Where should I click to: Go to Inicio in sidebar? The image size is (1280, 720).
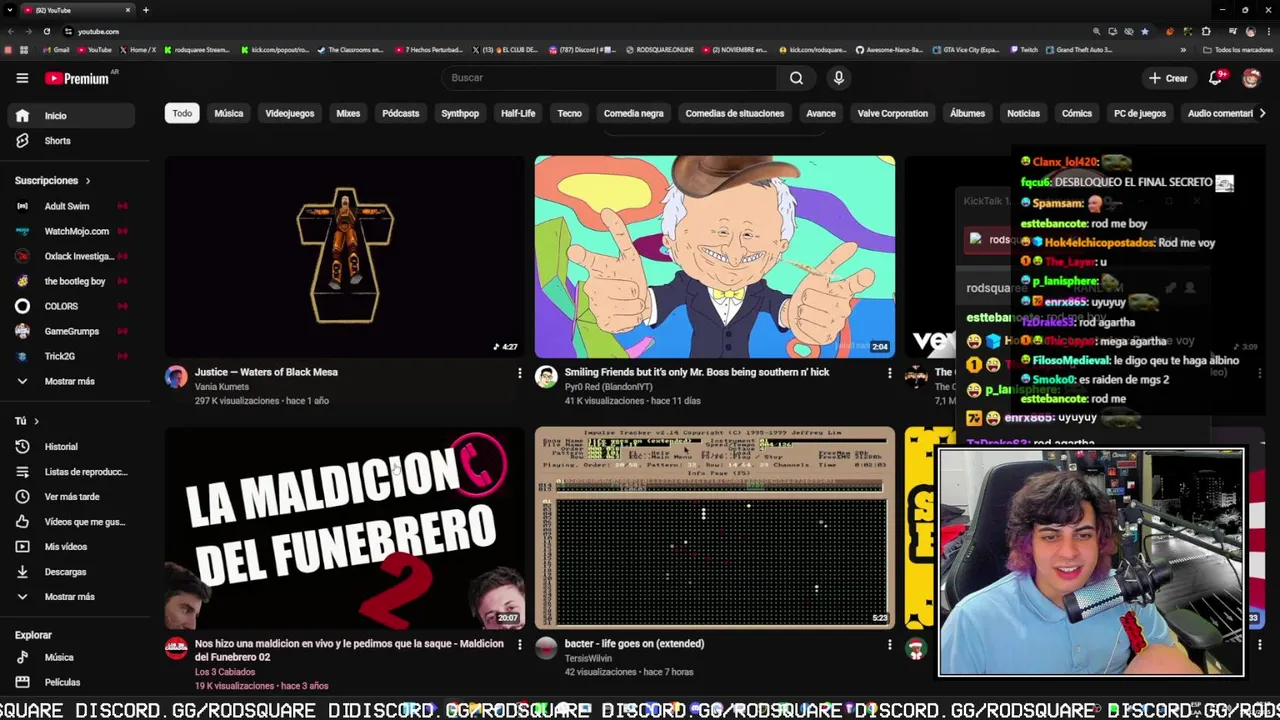pyautogui.click(x=70, y=115)
